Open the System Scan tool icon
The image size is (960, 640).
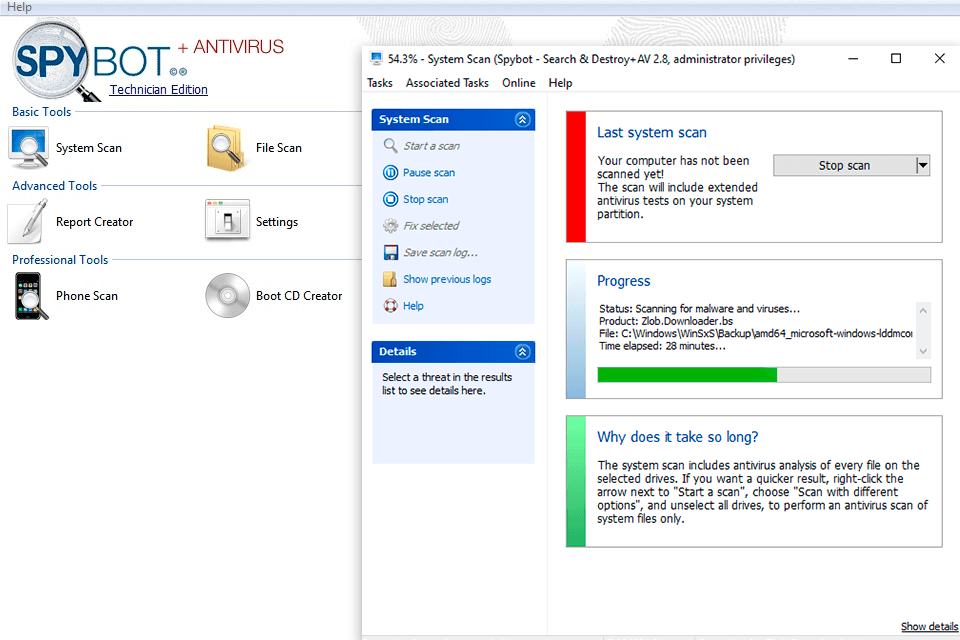tap(28, 148)
